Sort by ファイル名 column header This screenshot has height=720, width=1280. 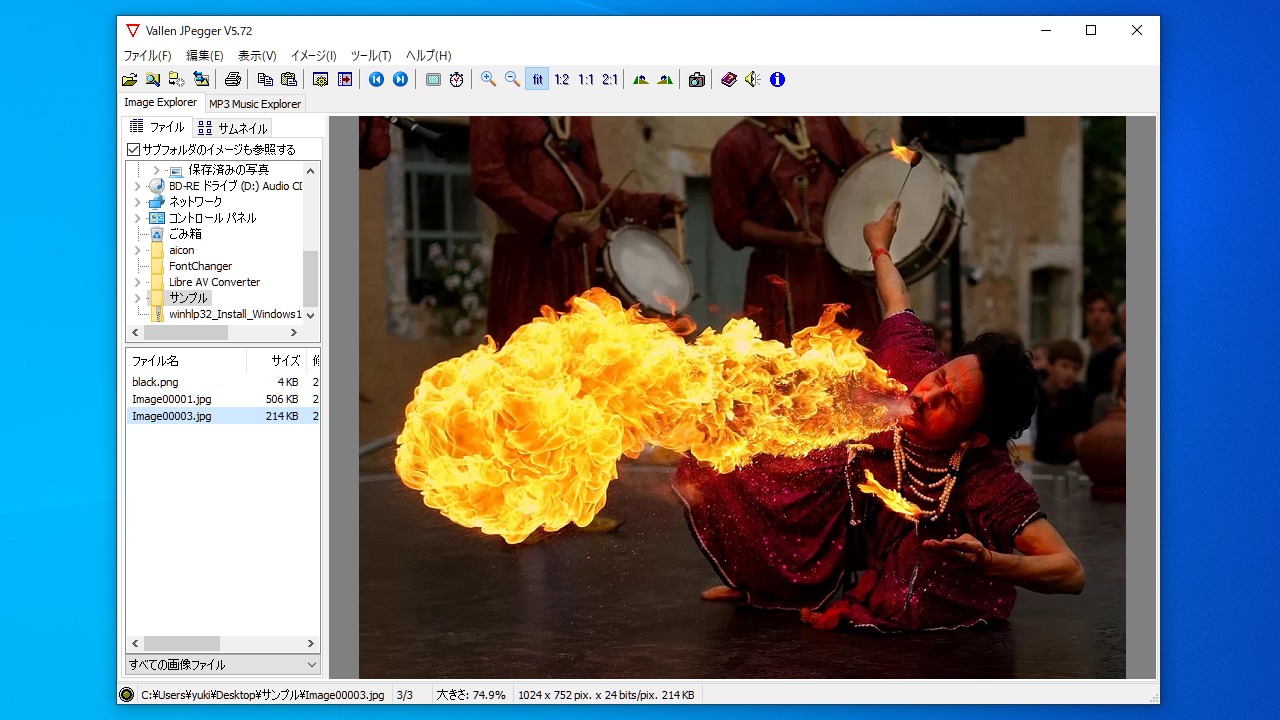185,361
